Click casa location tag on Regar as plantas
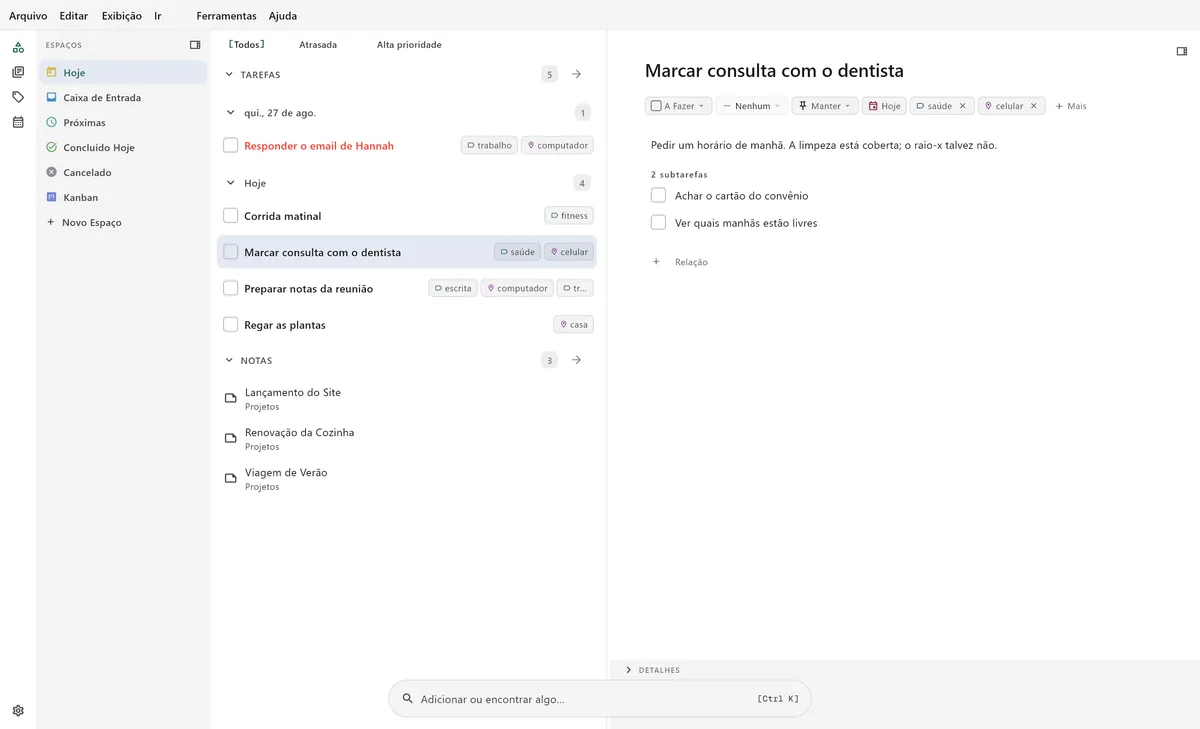This screenshot has height=729, width=1200. (573, 325)
